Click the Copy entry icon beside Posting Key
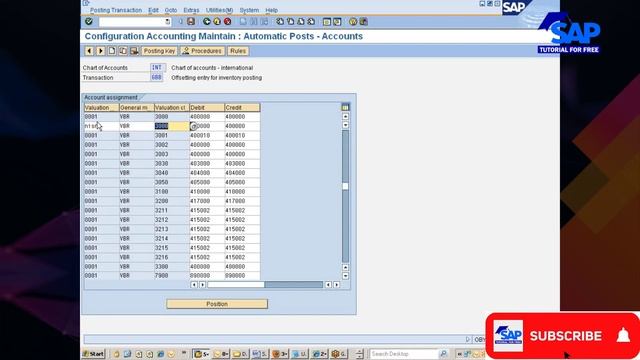The width and height of the screenshot is (640, 360). point(123,51)
